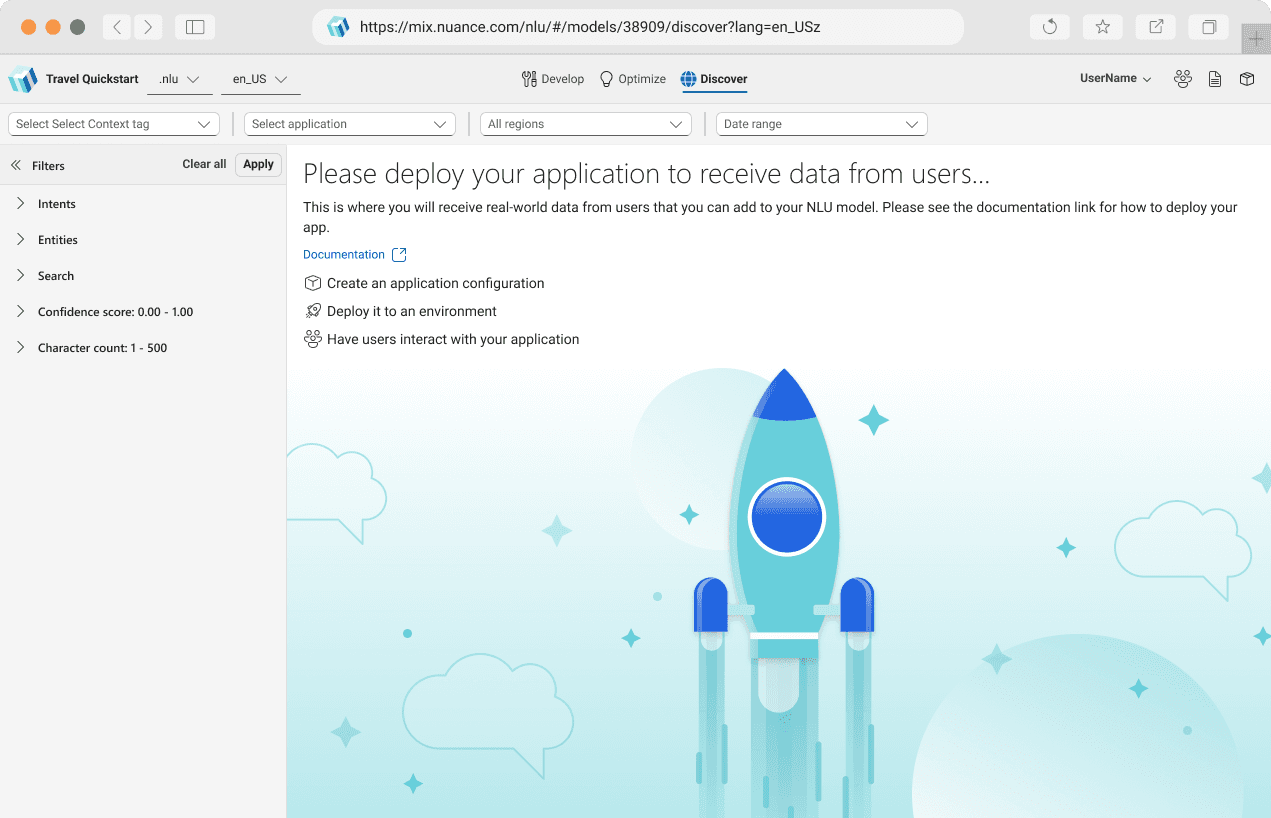This screenshot has height=818, width=1271.
Task: Open the document page icon in header
Action: 1215,79
